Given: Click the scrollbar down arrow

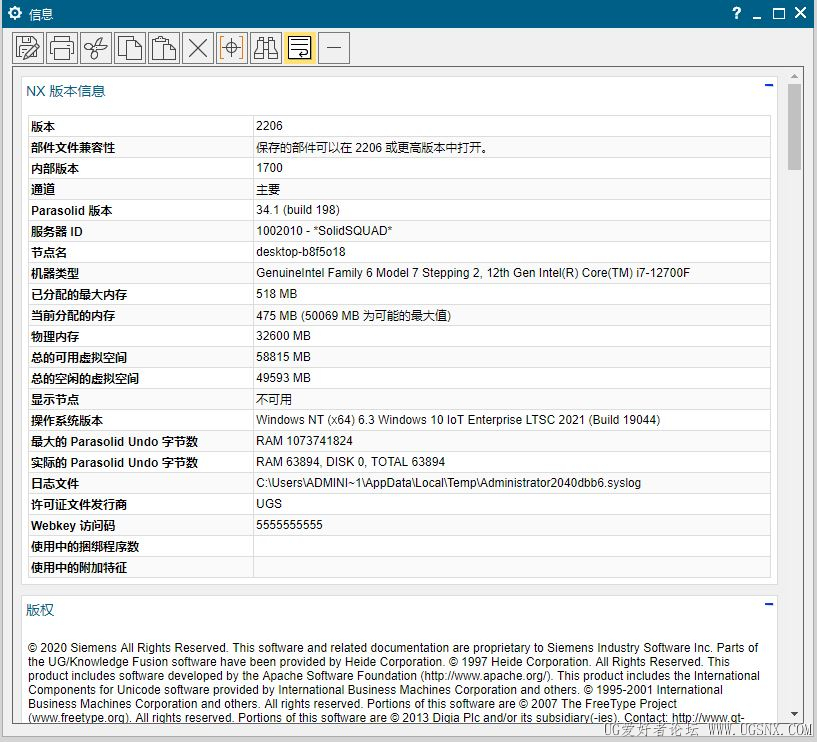Looking at the screenshot, I should click(x=794, y=714).
